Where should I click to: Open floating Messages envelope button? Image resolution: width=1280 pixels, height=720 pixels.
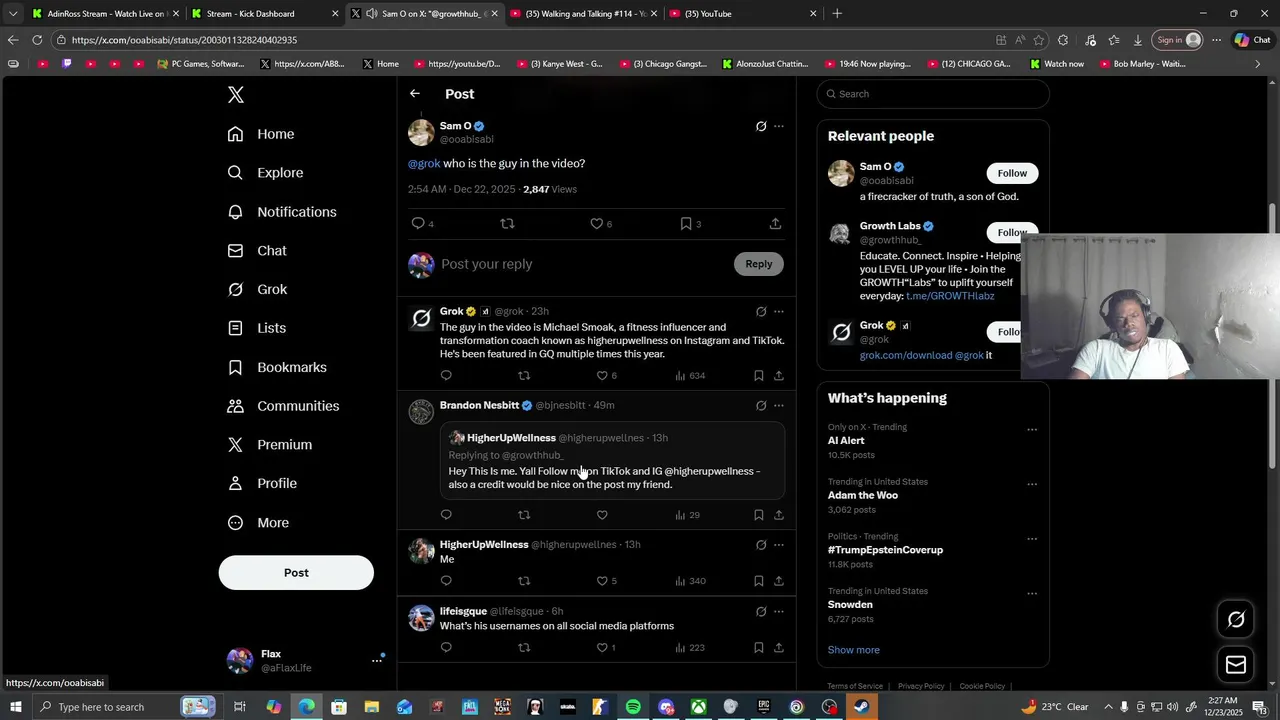pyautogui.click(x=1236, y=665)
